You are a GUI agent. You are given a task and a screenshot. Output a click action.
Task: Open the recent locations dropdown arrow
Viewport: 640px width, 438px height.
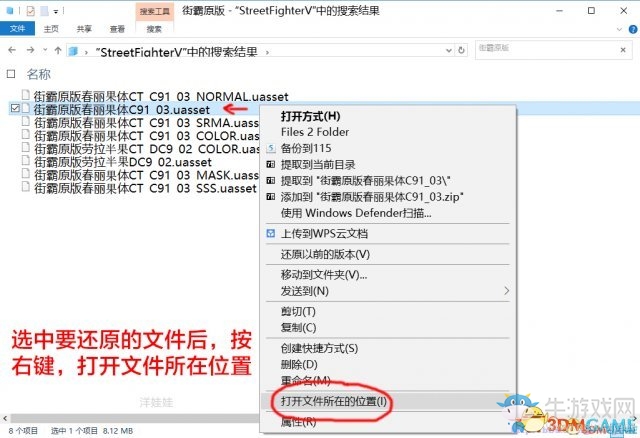44,50
